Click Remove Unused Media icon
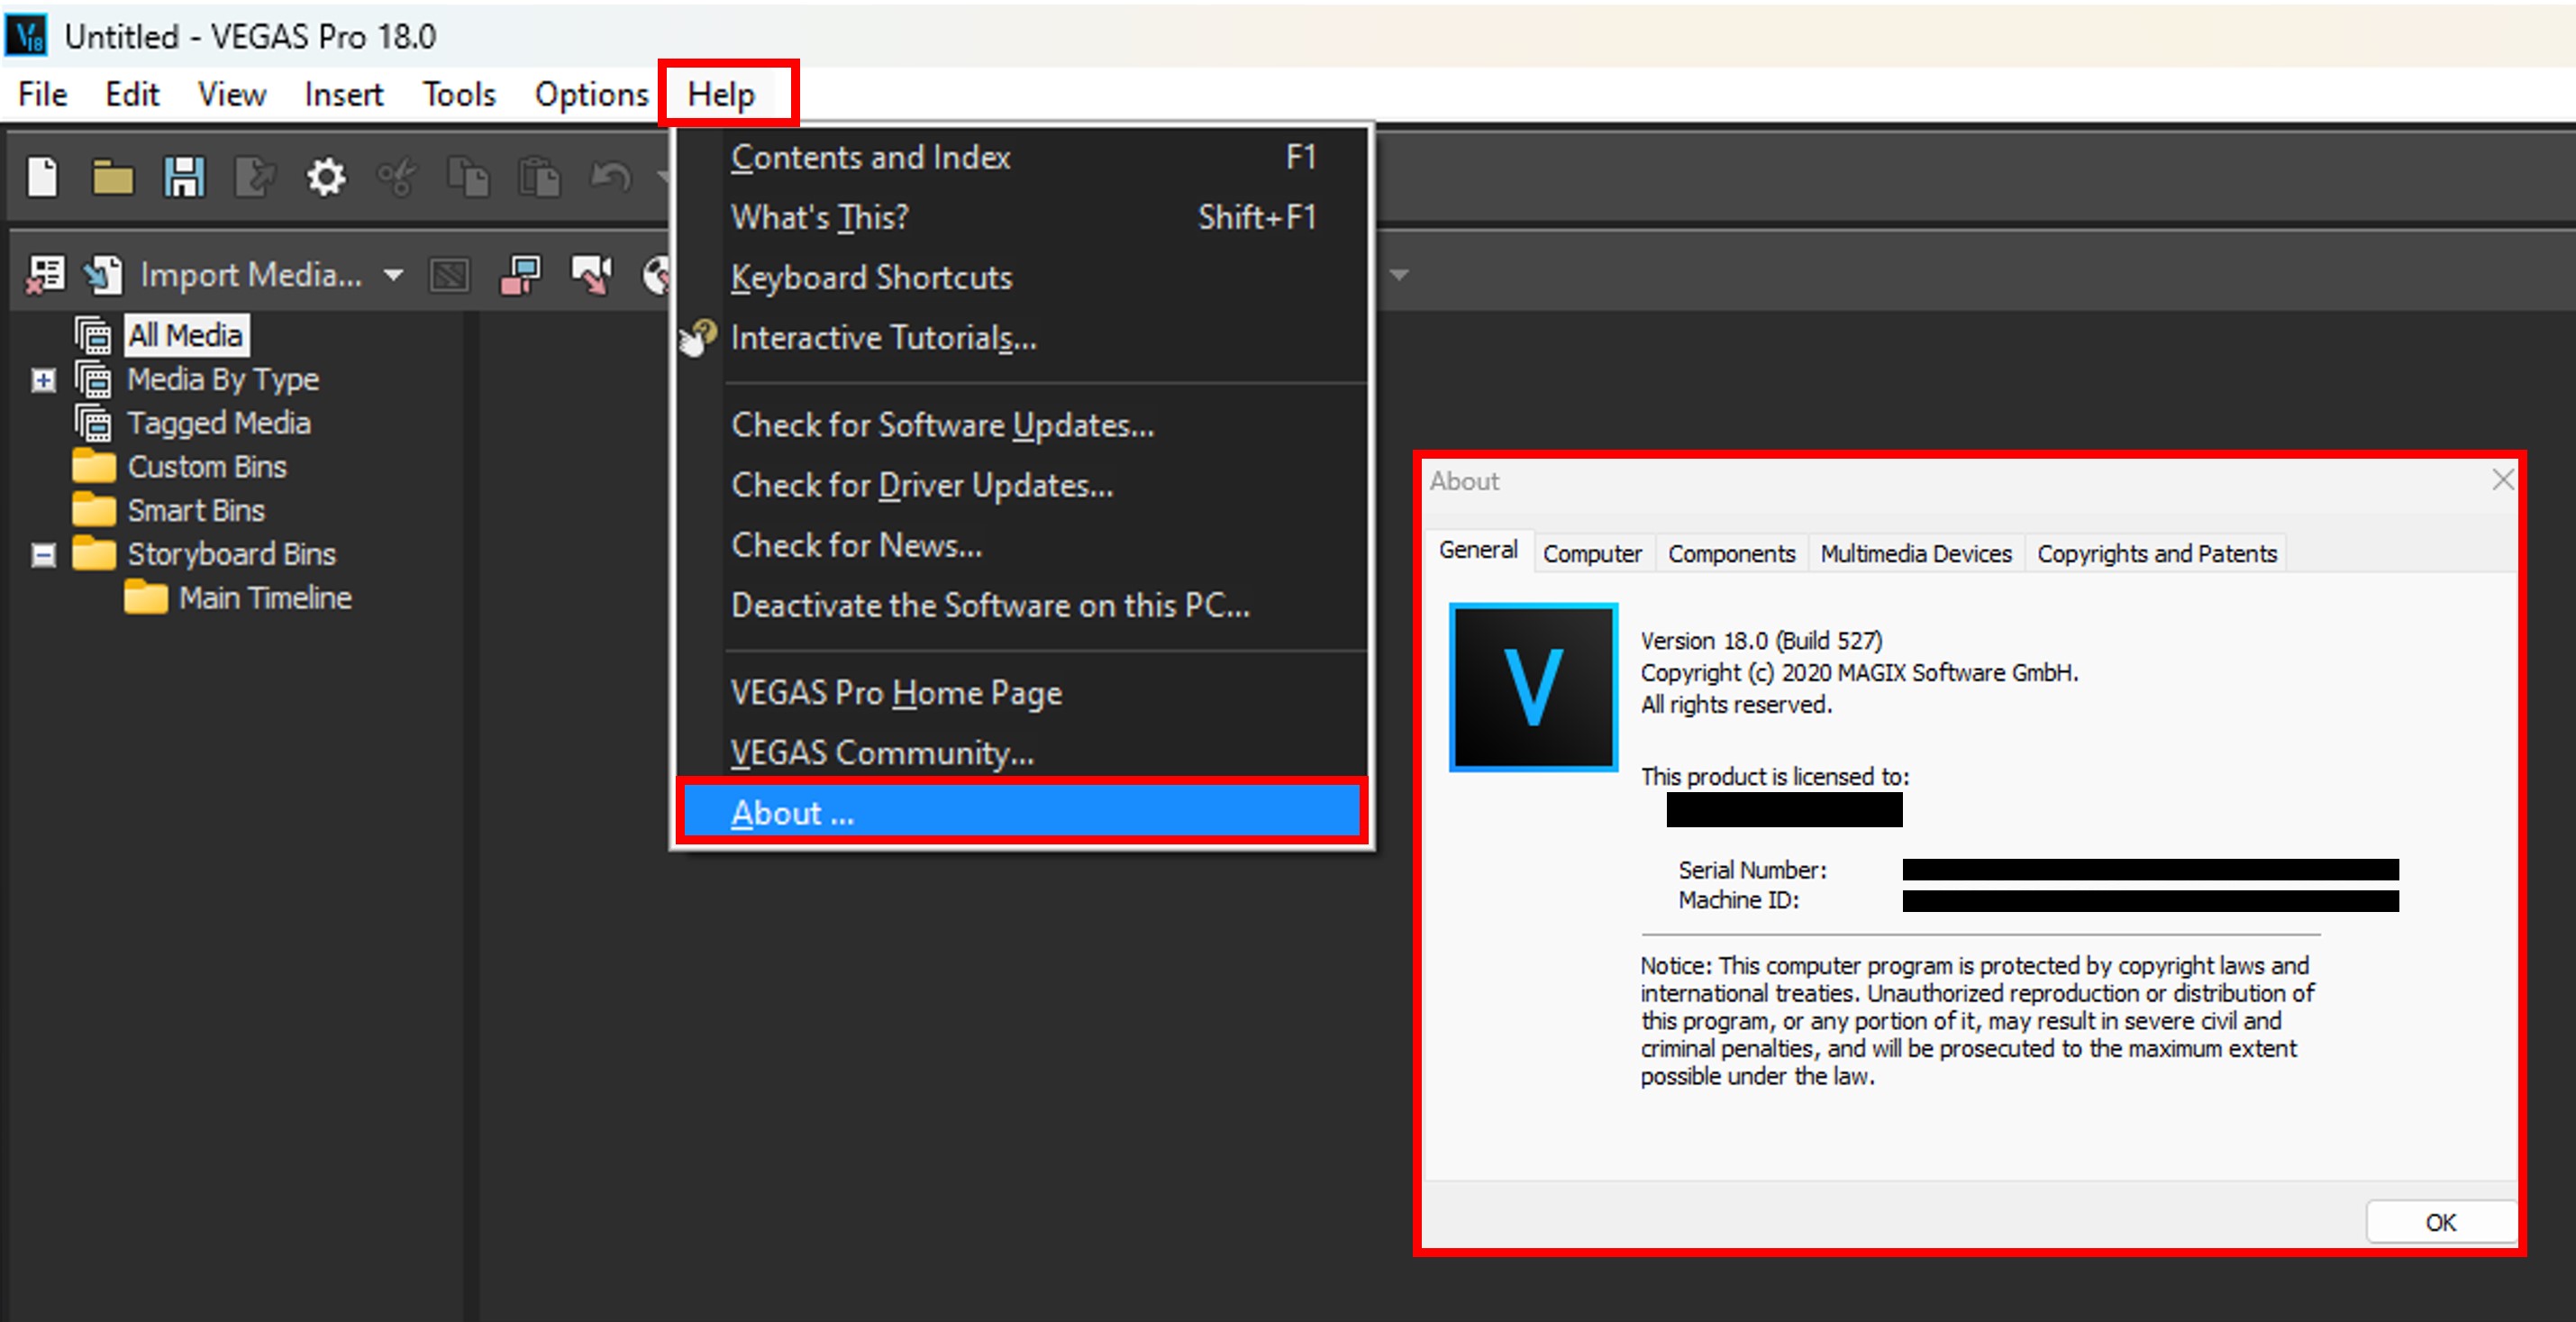This screenshot has width=2576, height=1322. click(x=45, y=274)
